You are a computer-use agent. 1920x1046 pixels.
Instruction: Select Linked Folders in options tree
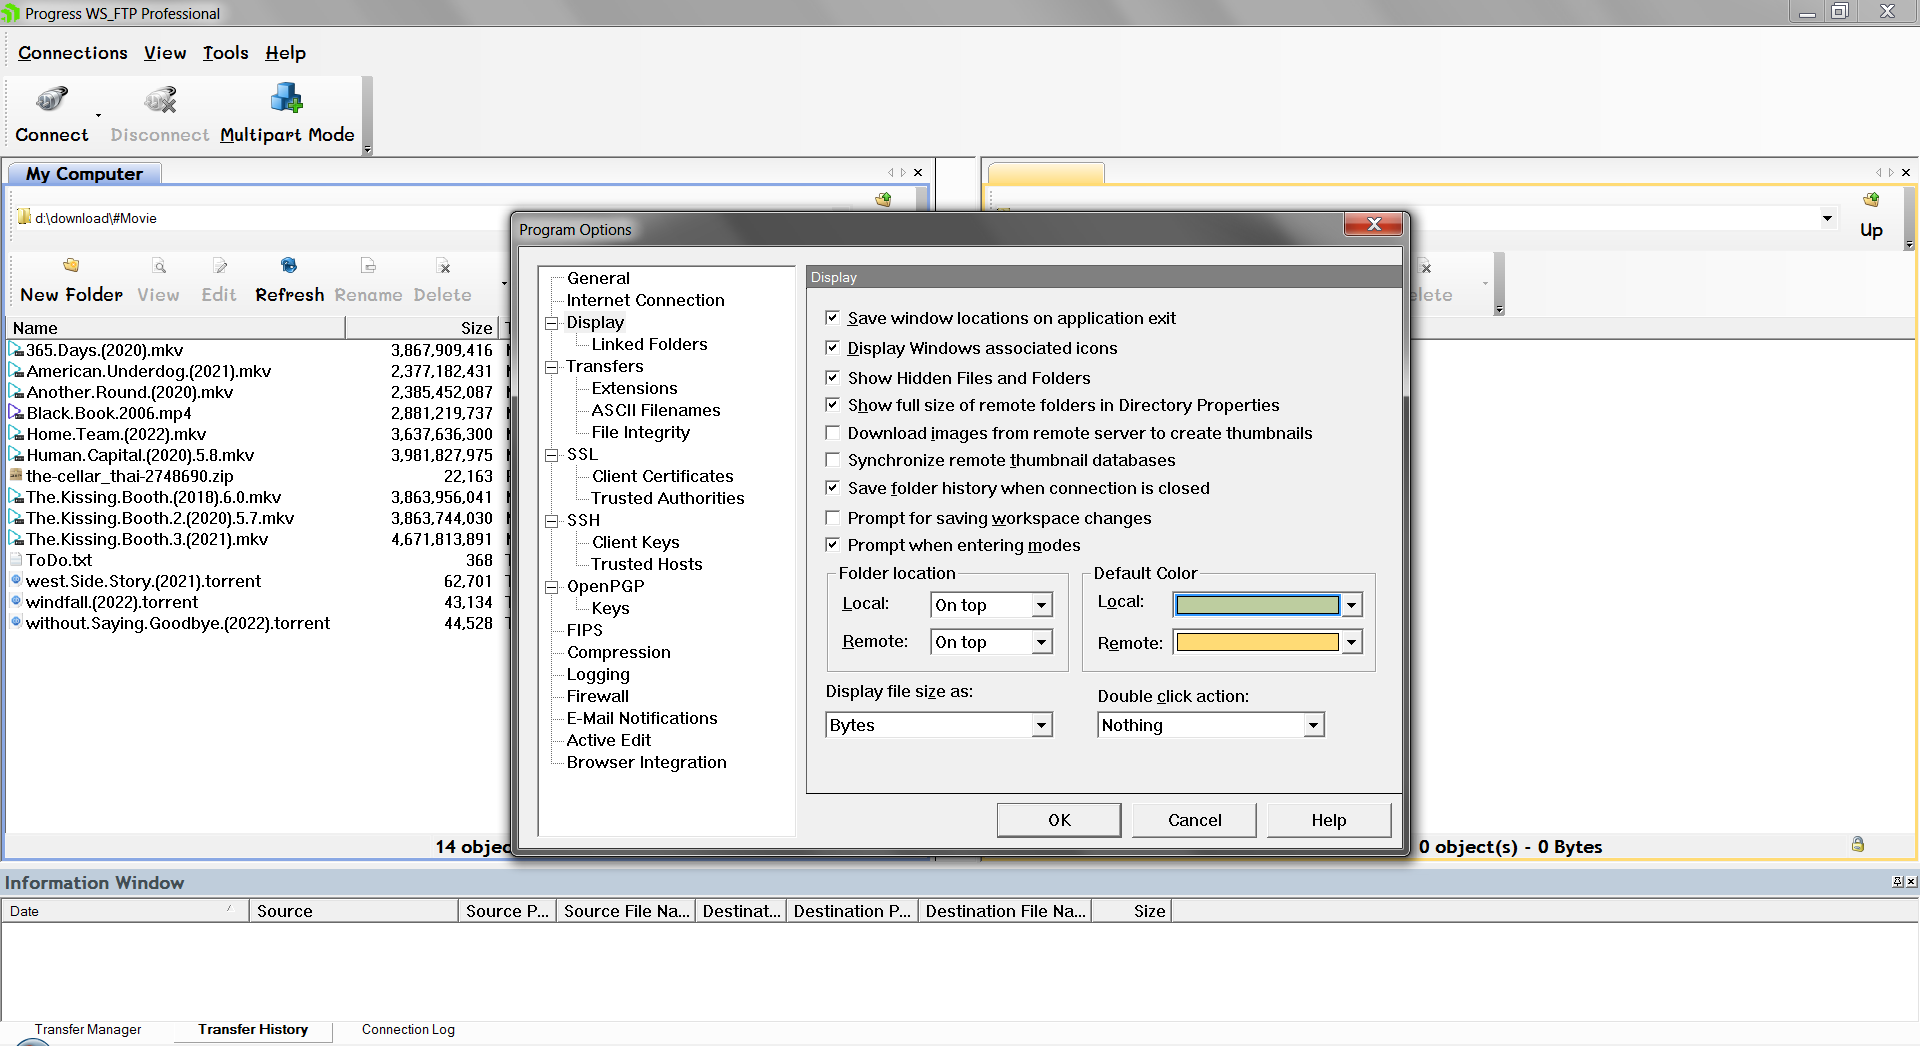tap(649, 344)
